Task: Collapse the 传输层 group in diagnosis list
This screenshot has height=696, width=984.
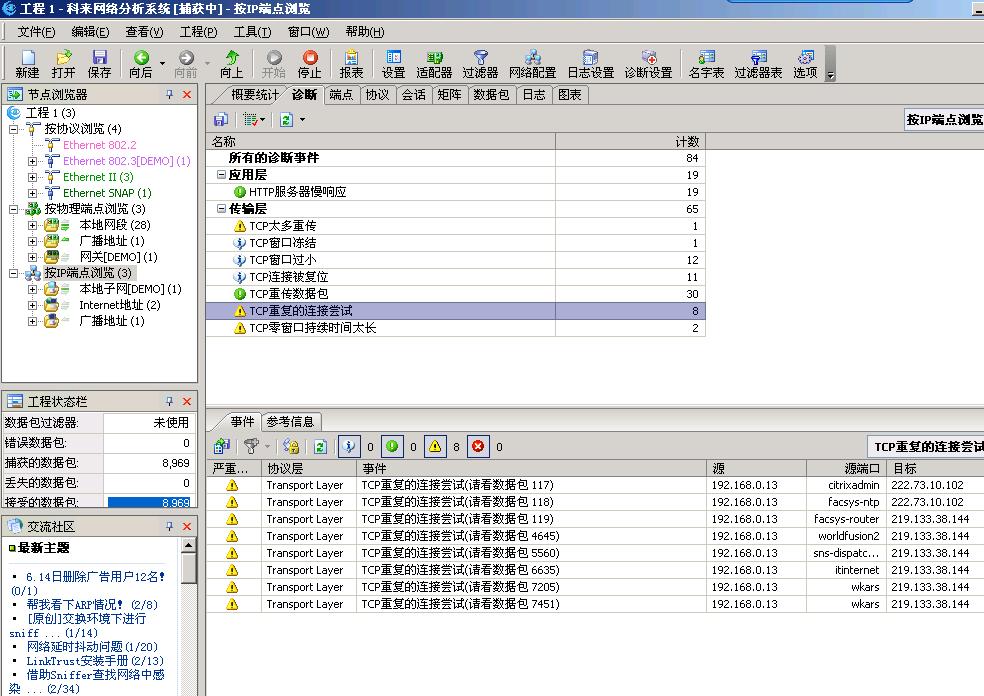Action: (x=221, y=209)
